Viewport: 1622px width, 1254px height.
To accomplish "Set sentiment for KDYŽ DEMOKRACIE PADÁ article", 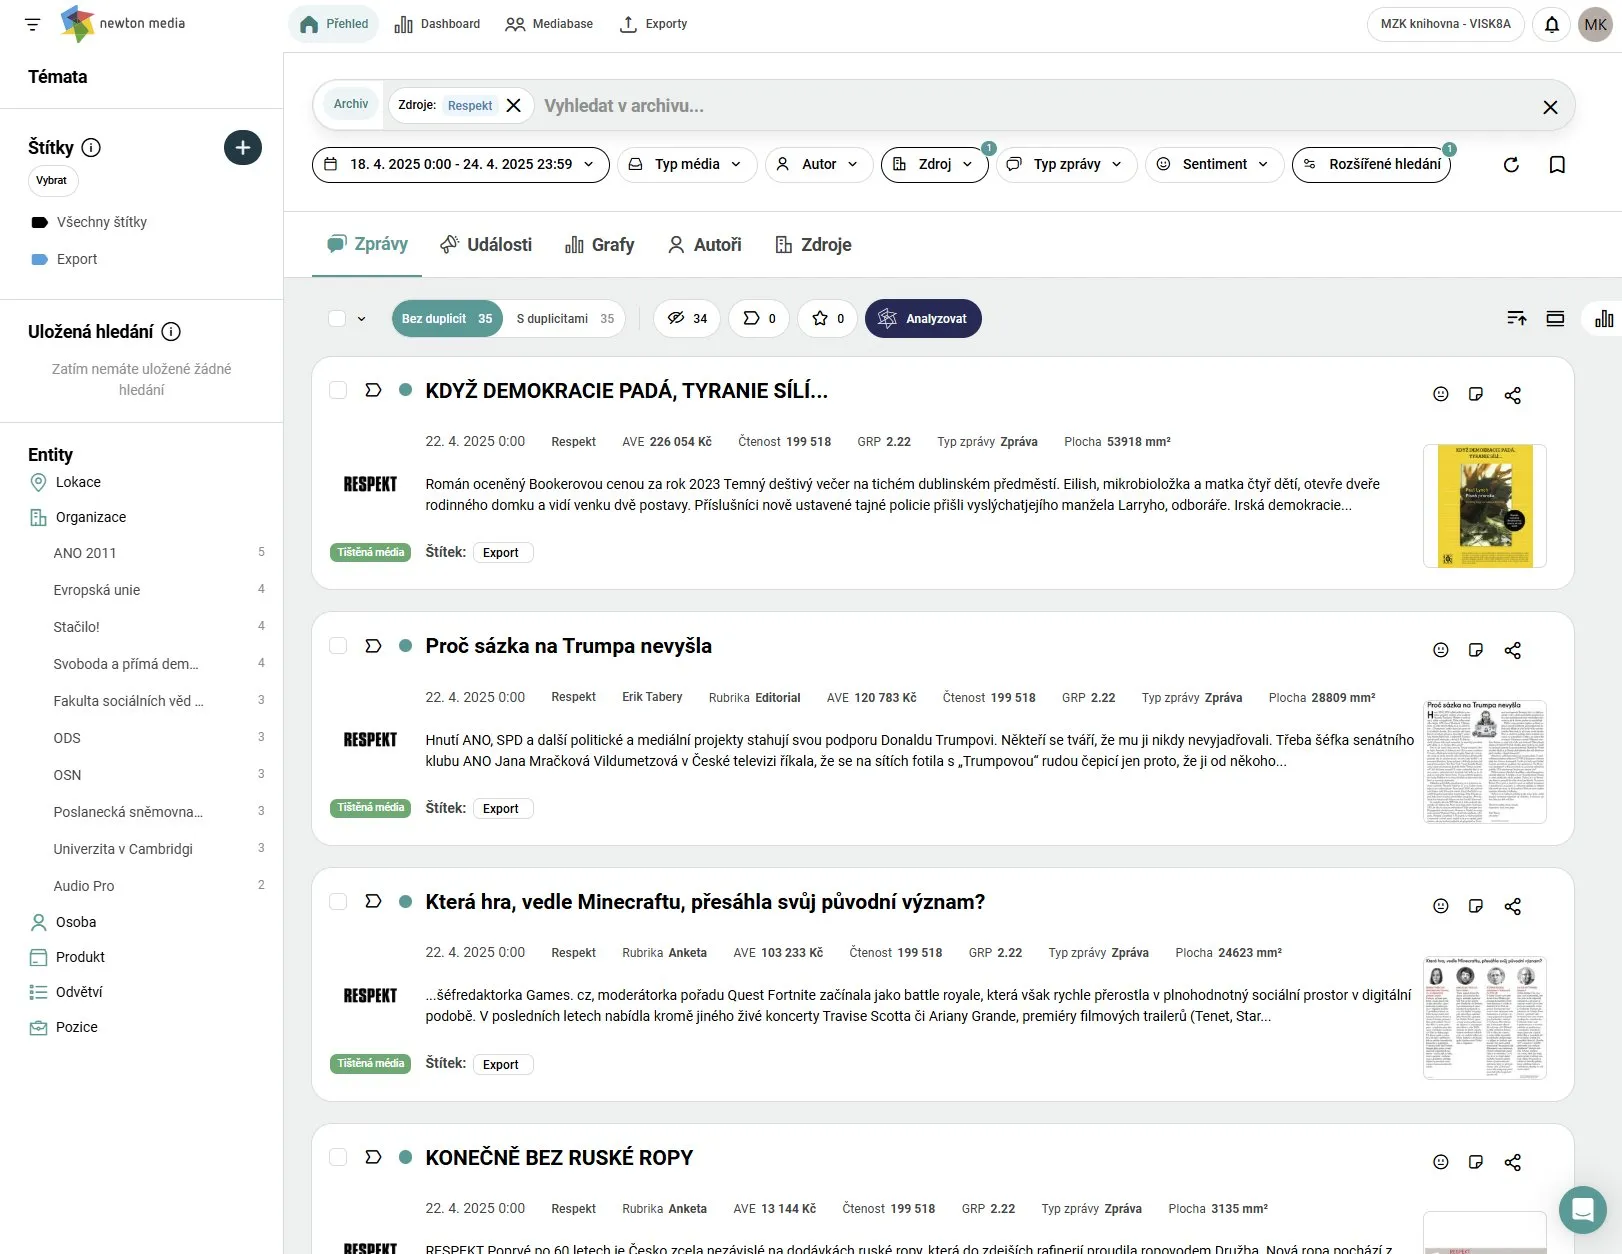I will [1441, 394].
